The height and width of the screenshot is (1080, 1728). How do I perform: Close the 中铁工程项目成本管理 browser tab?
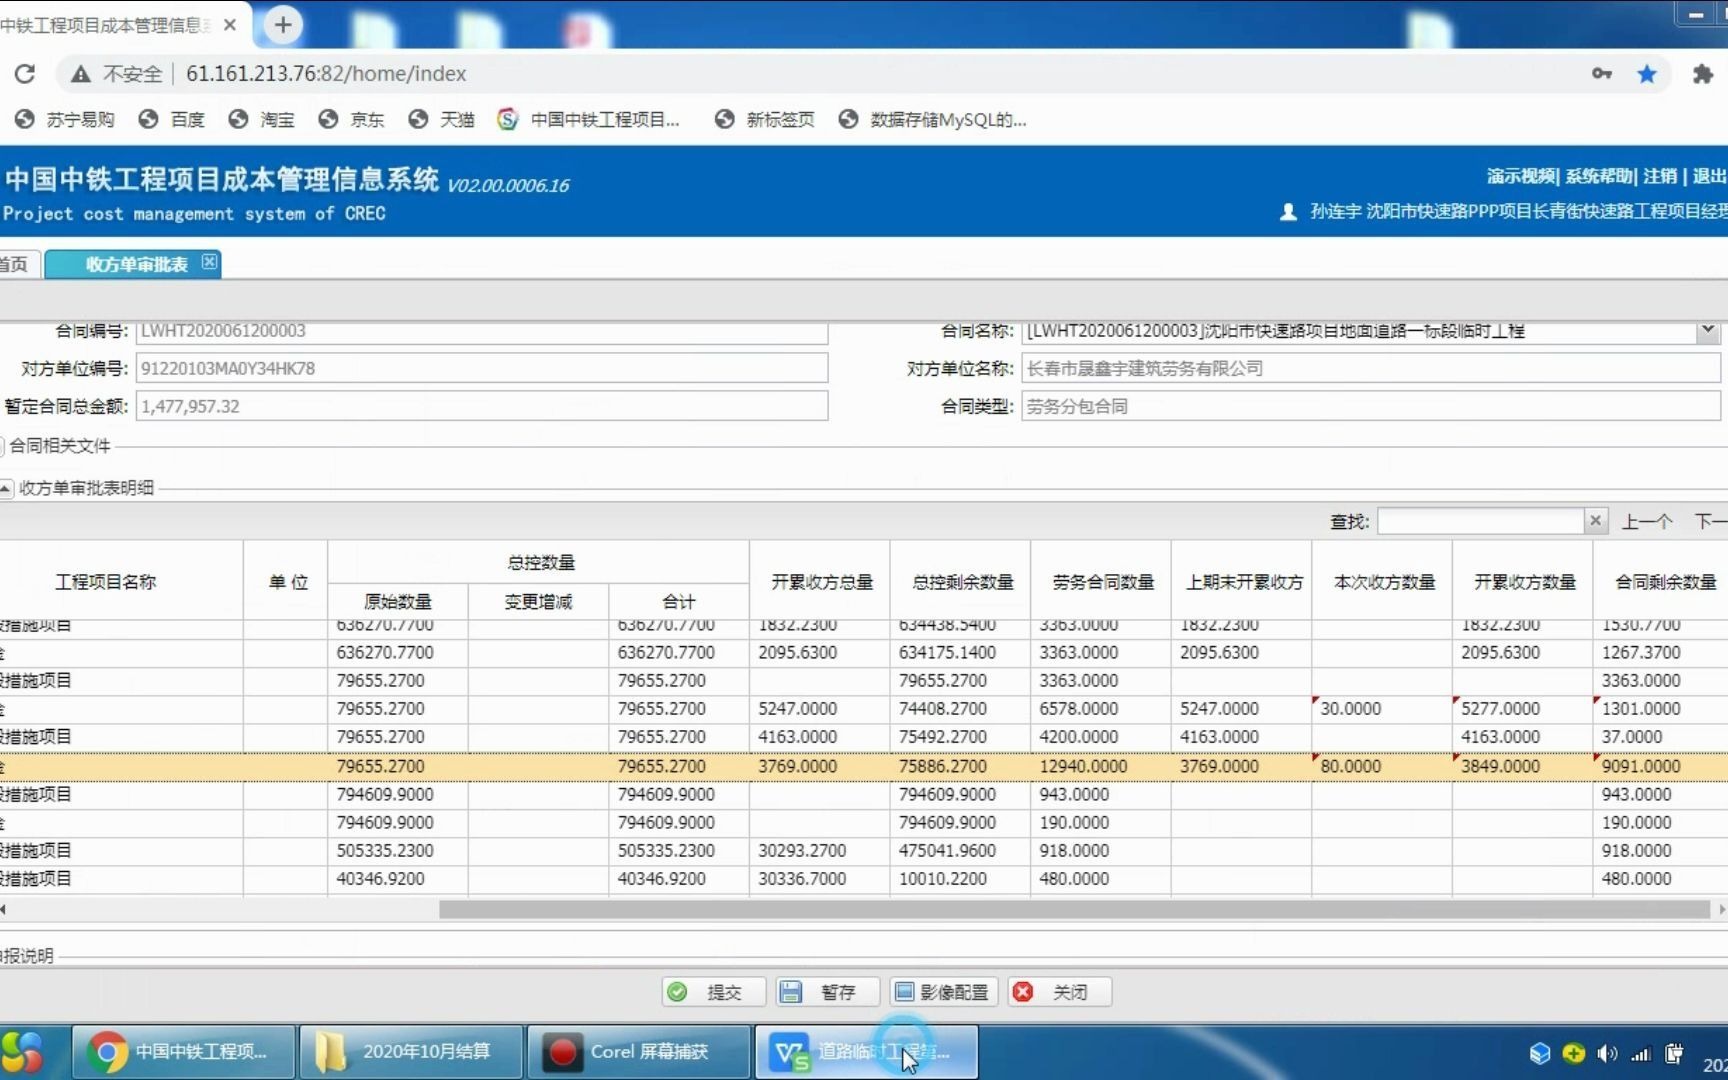230,24
